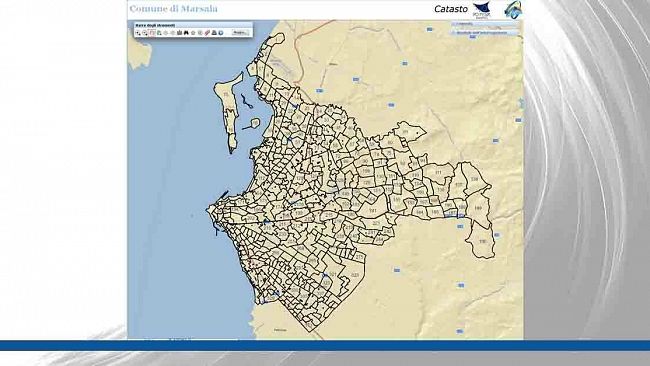This screenshot has height=366, width=650.
Task: Select map sheet 323 on the map
Action: click(x=355, y=275)
